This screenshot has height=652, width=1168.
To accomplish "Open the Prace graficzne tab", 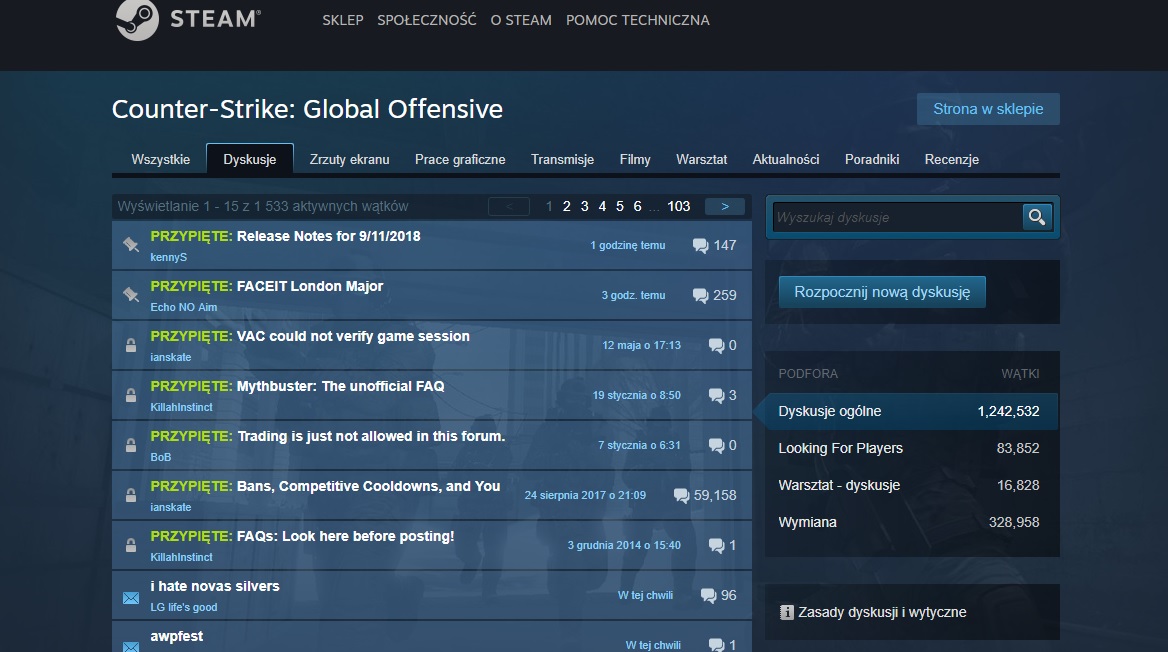I will (x=460, y=159).
